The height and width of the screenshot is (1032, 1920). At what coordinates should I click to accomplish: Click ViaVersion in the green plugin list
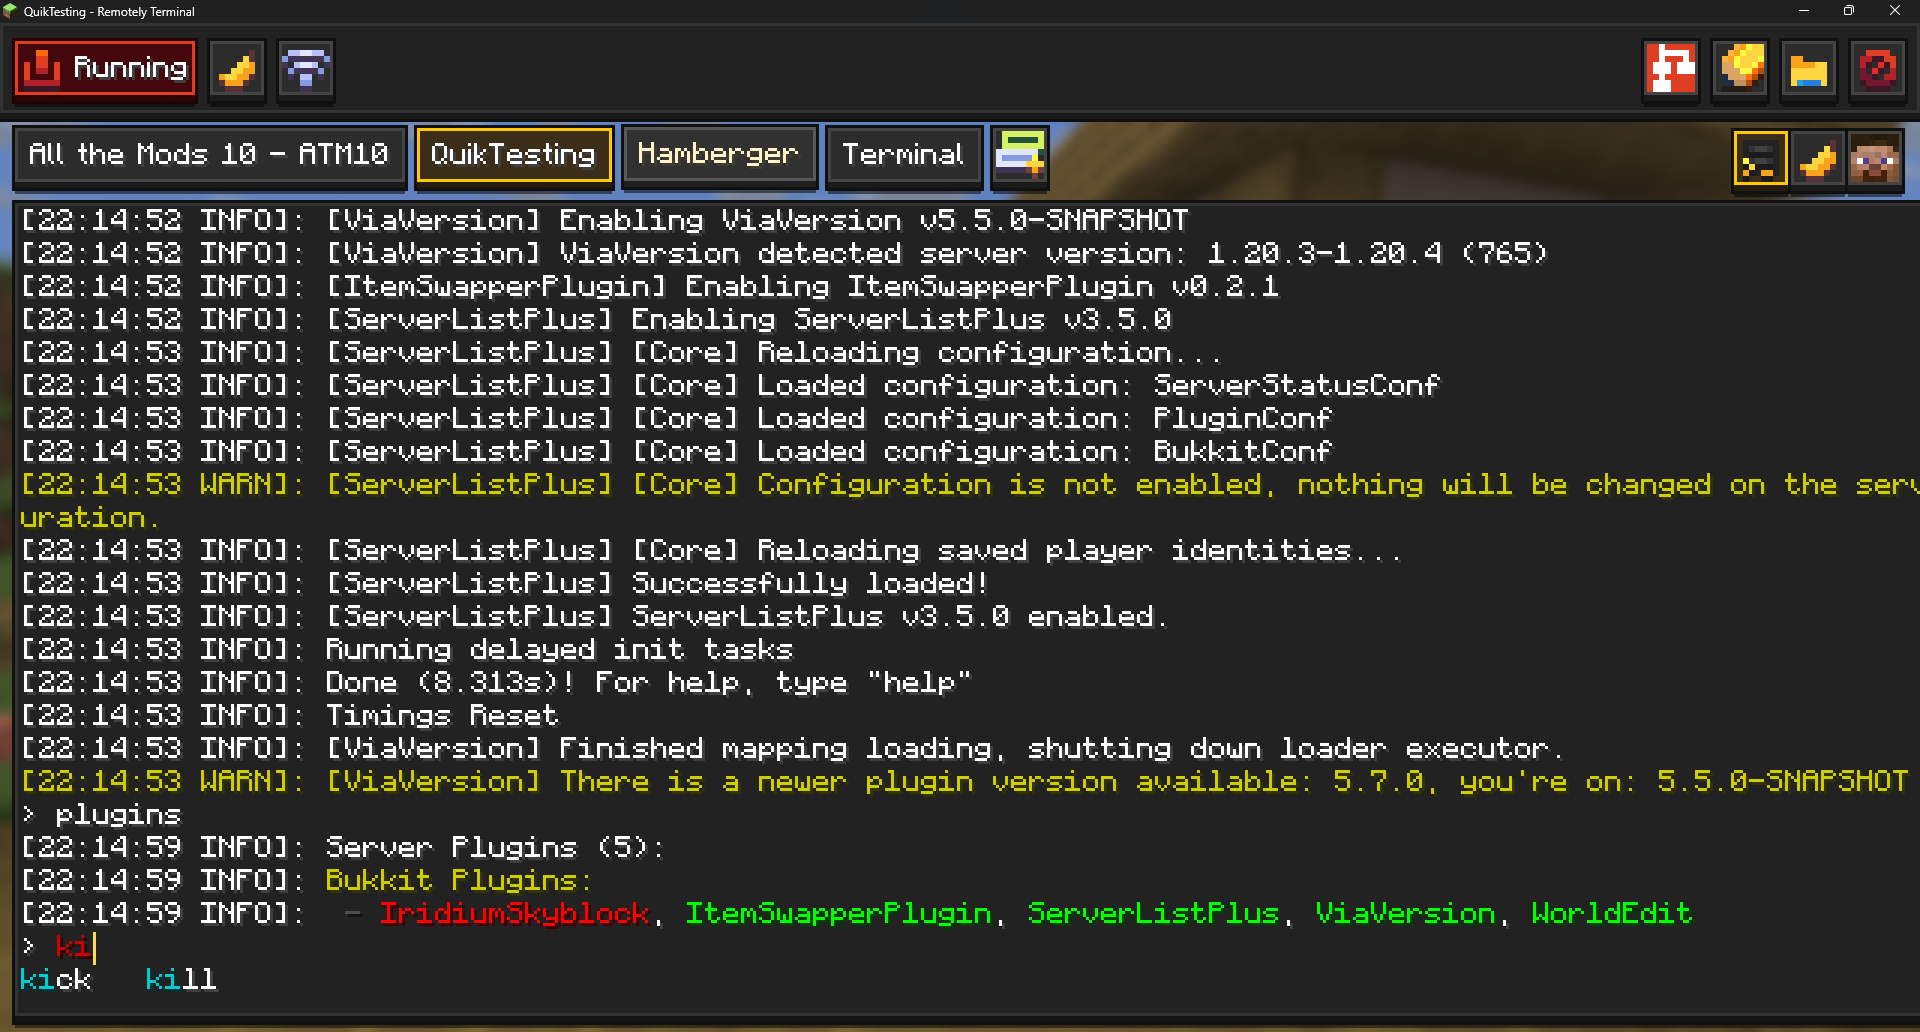1405,913
